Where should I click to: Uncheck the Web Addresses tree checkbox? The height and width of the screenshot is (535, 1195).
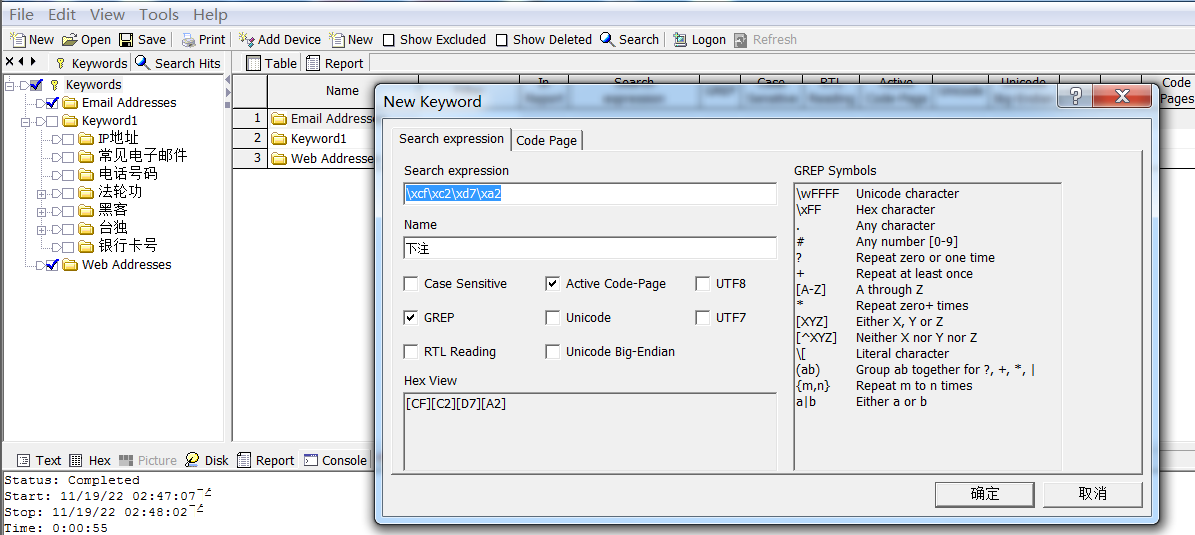[x=53, y=265]
